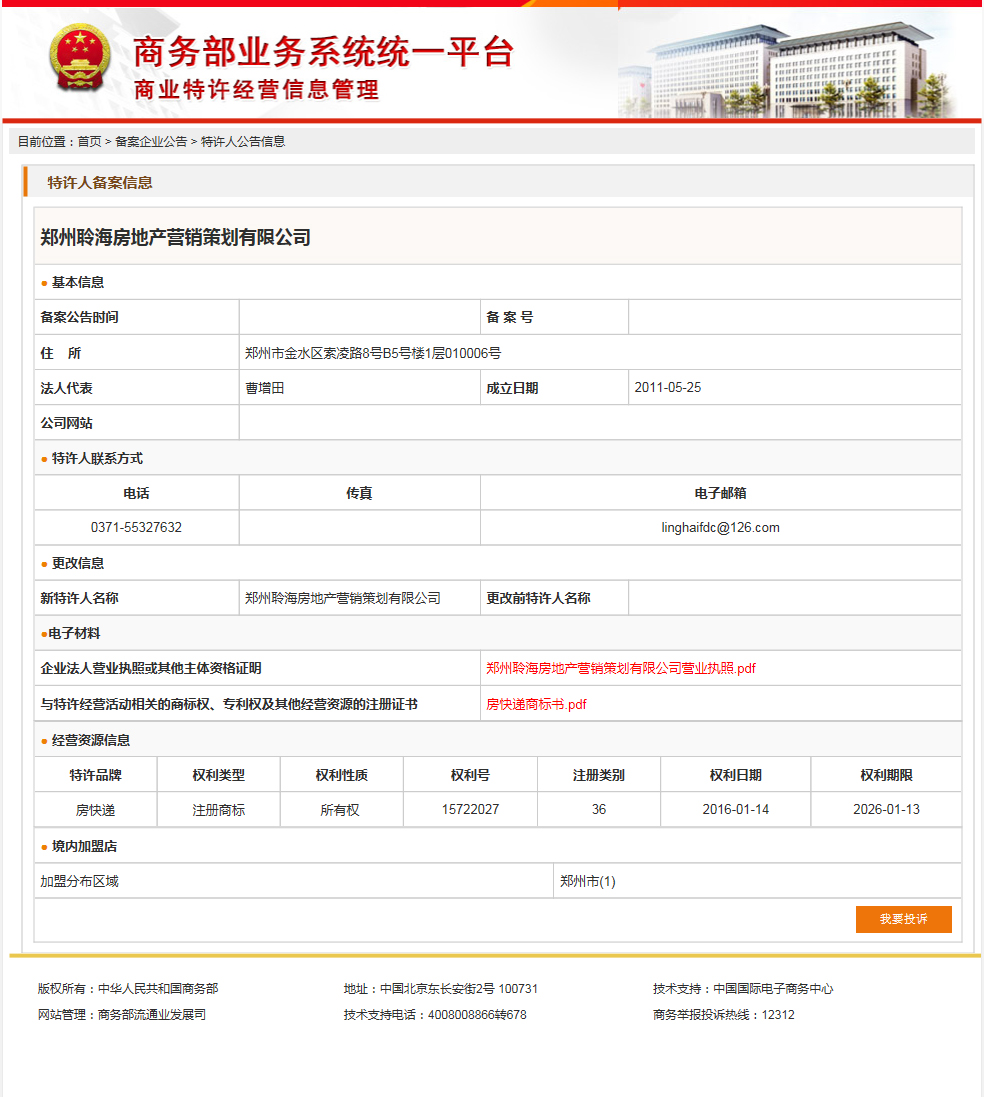Select the company title 郑州聆海房地产营销策划有限公司
This screenshot has width=984, height=1097.
175,238
